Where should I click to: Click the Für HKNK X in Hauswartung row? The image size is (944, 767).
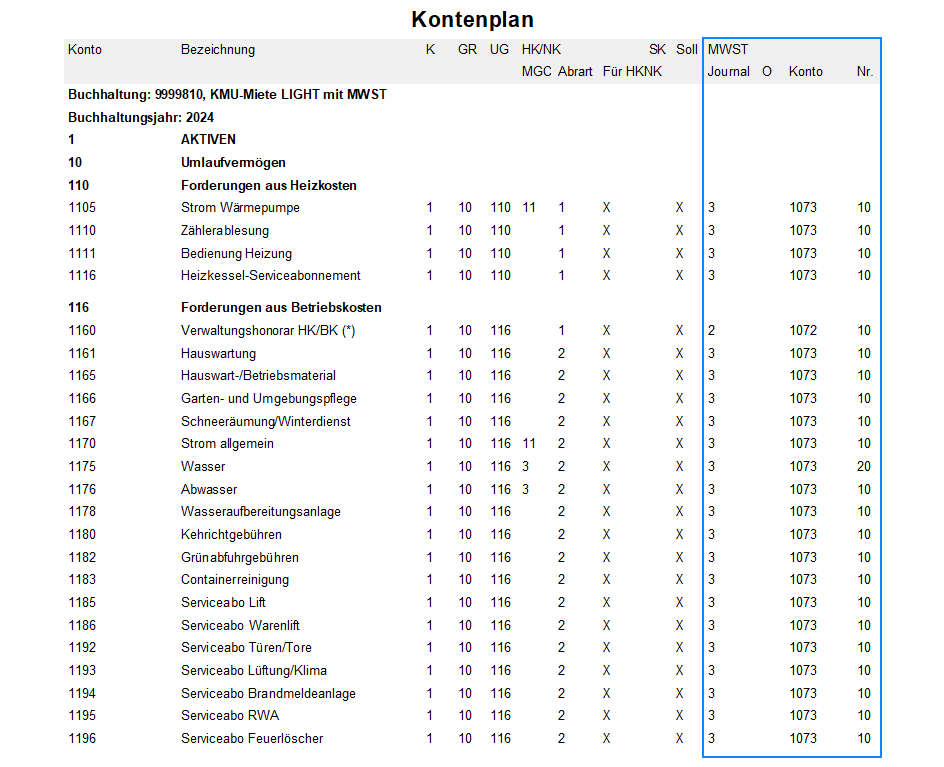(606, 353)
